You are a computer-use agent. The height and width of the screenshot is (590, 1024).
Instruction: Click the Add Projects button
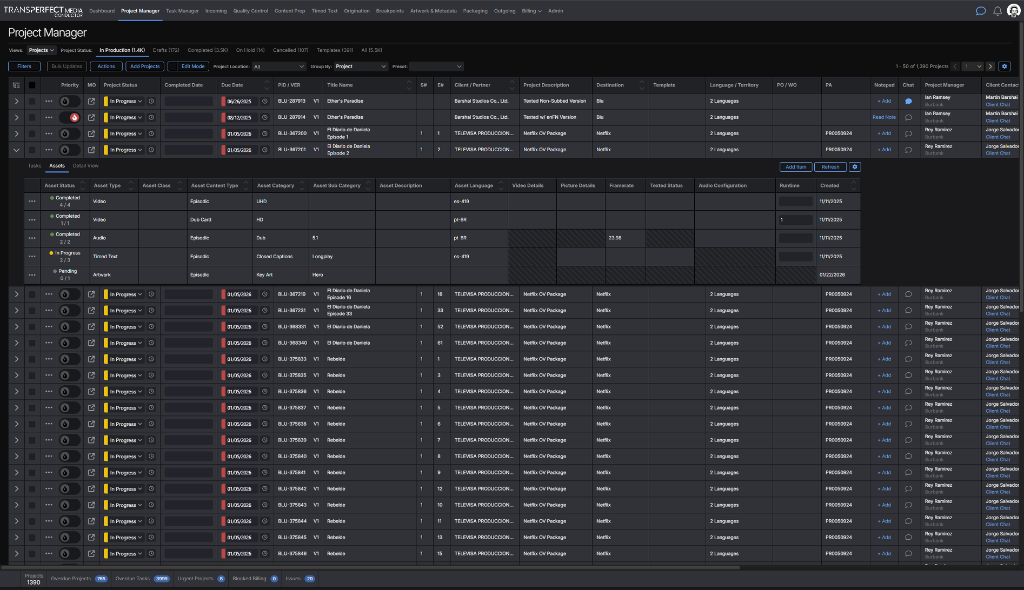click(144, 66)
